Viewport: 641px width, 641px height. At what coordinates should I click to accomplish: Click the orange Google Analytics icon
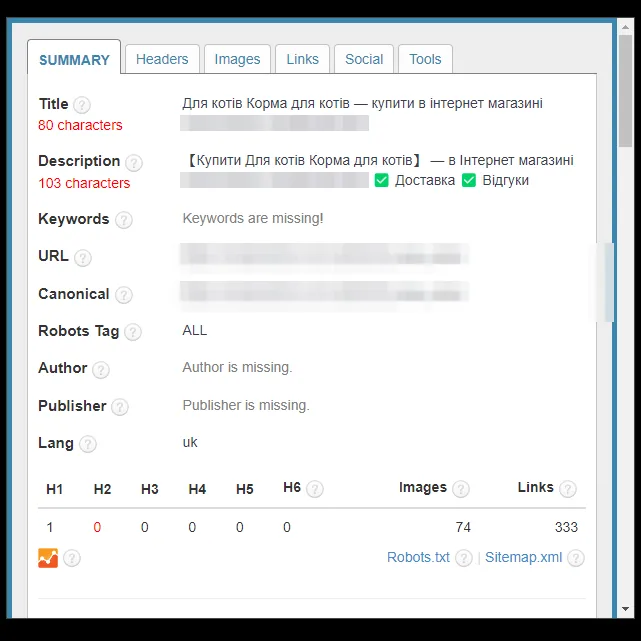click(48, 558)
